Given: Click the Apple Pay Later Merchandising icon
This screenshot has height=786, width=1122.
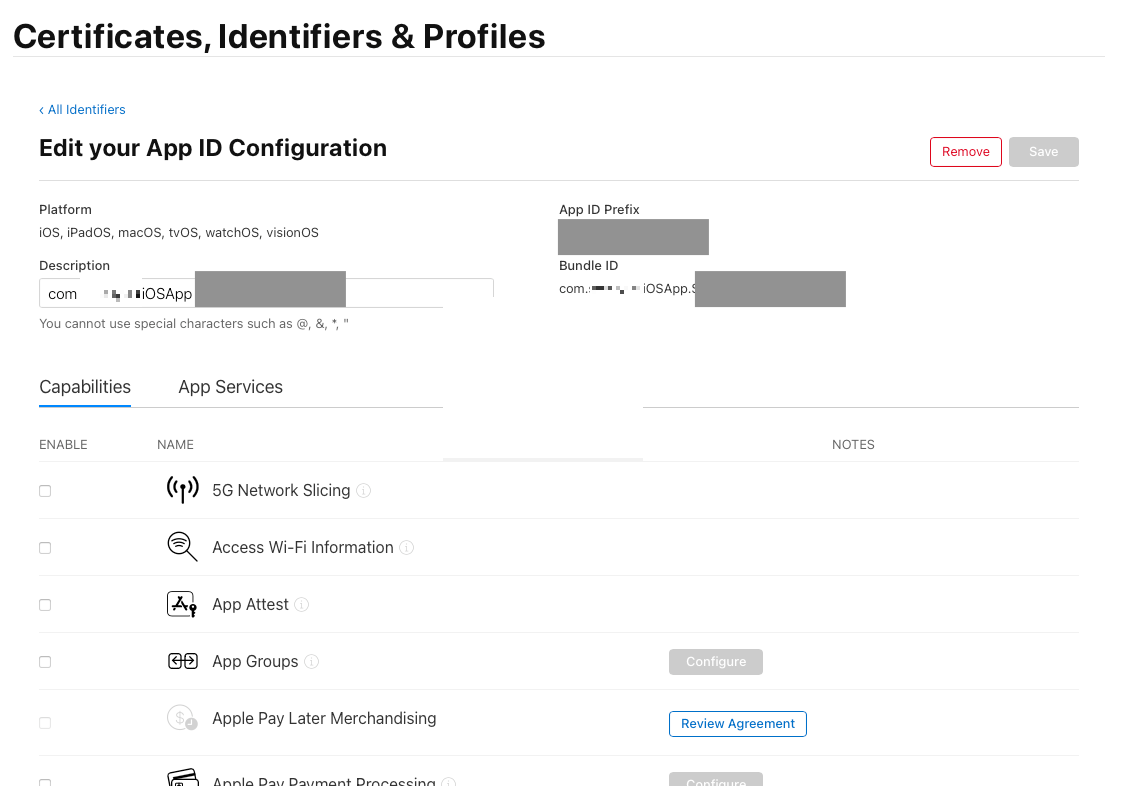Looking at the screenshot, I should point(182,718).
